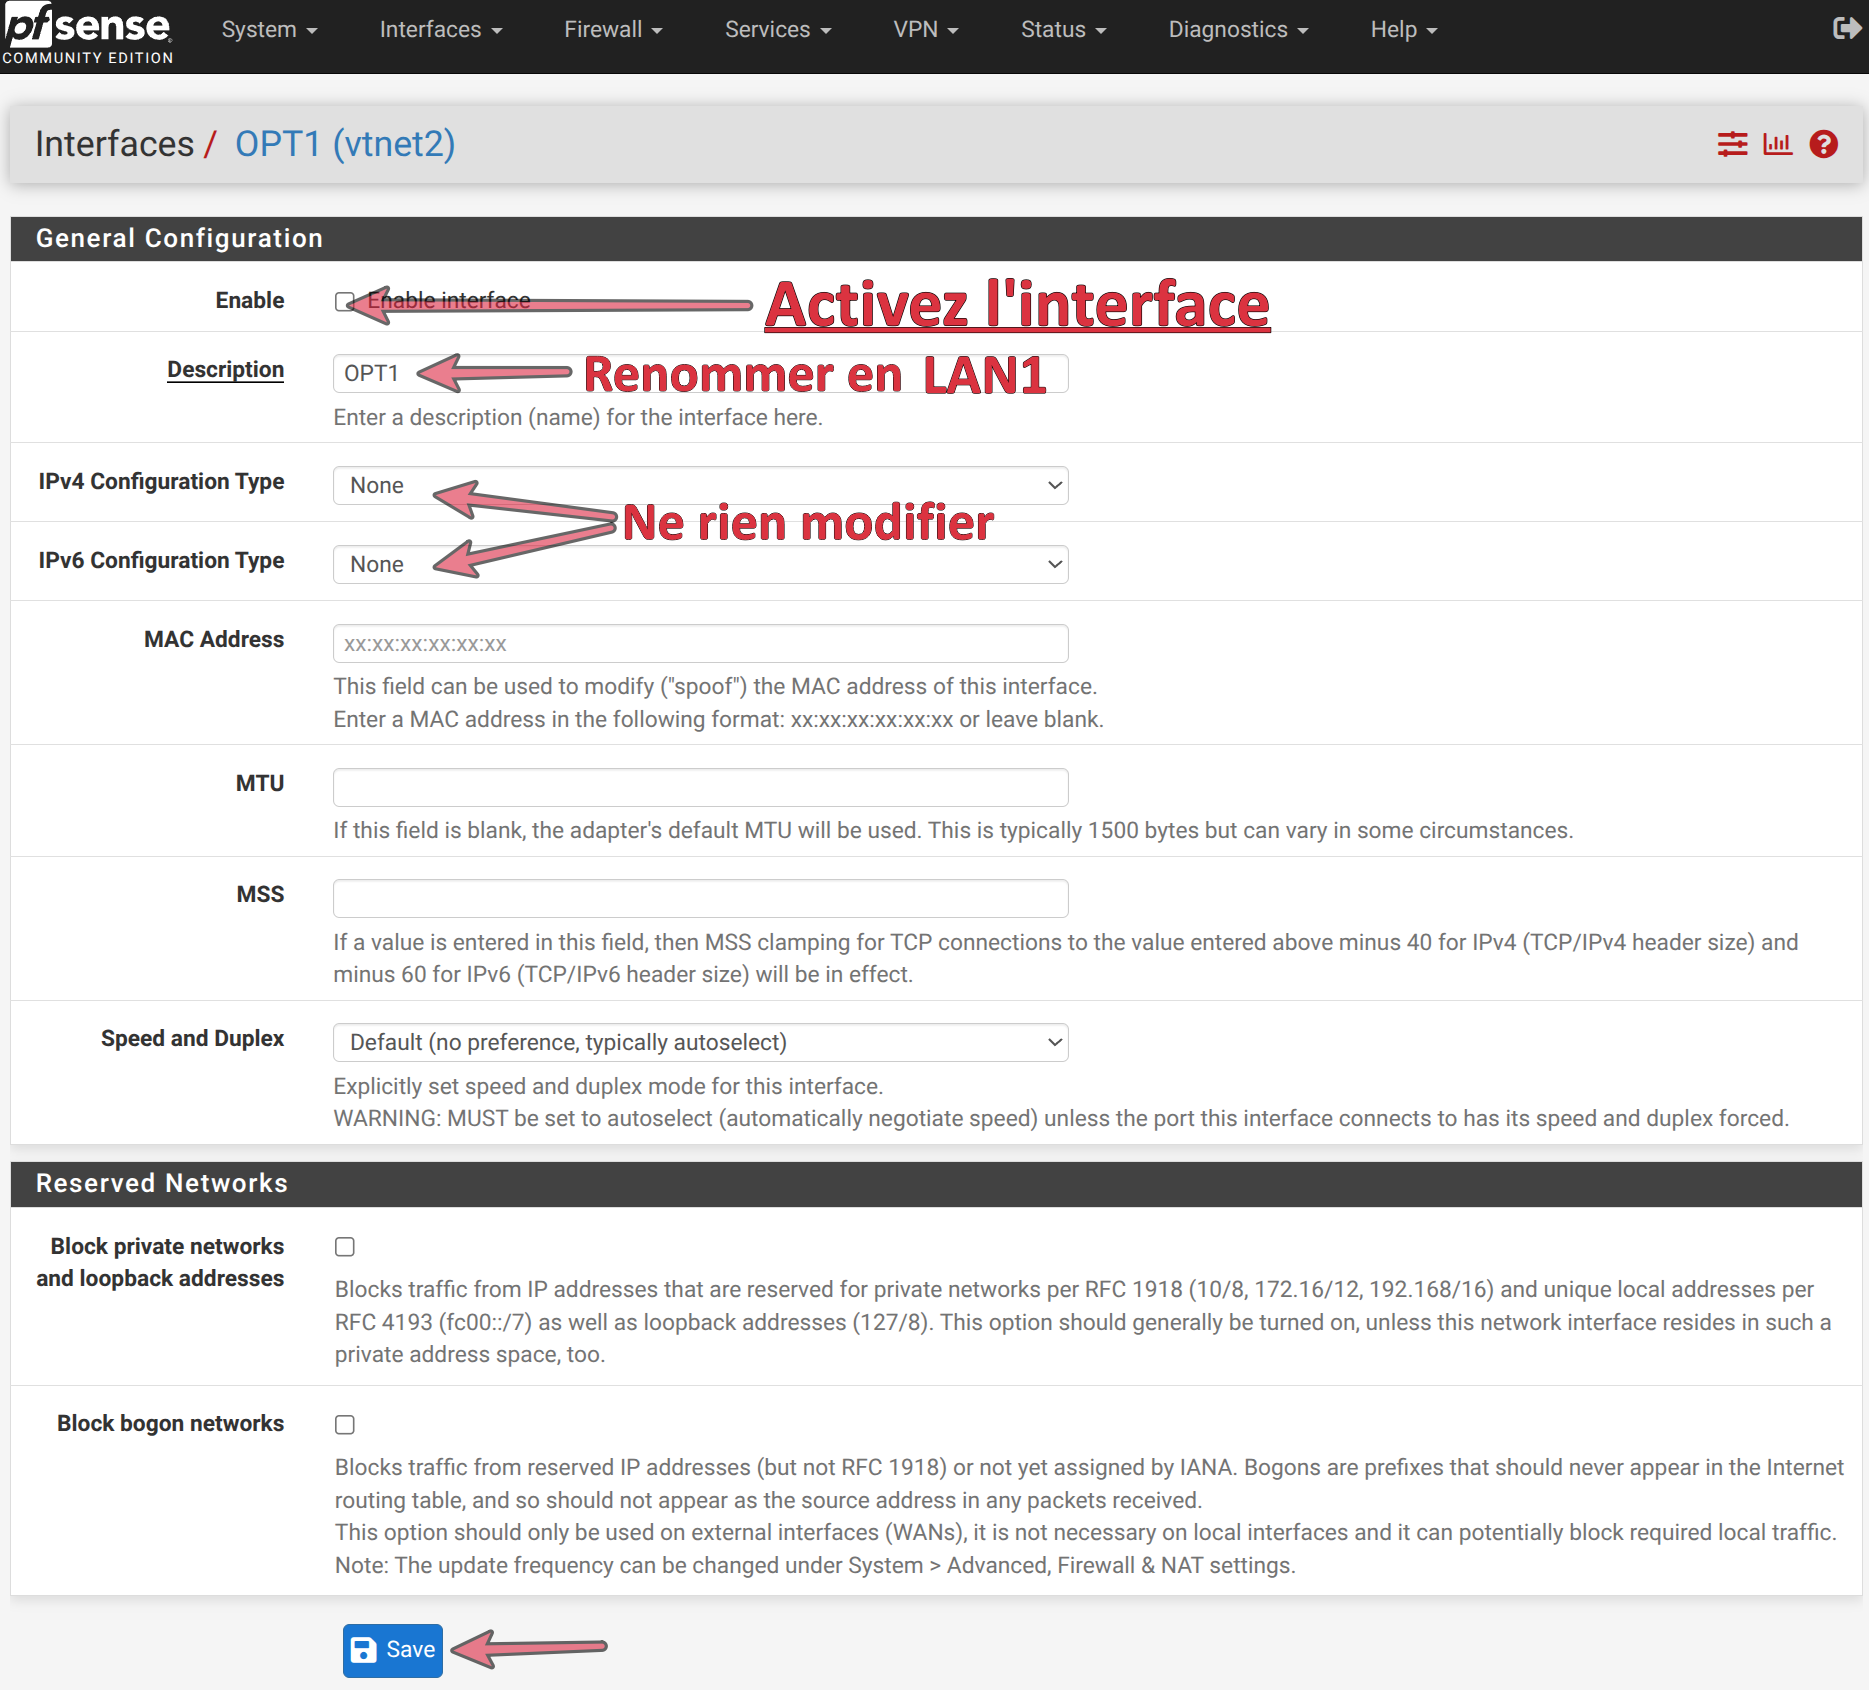Open the Diagnostics menu

pos(1237,30)
